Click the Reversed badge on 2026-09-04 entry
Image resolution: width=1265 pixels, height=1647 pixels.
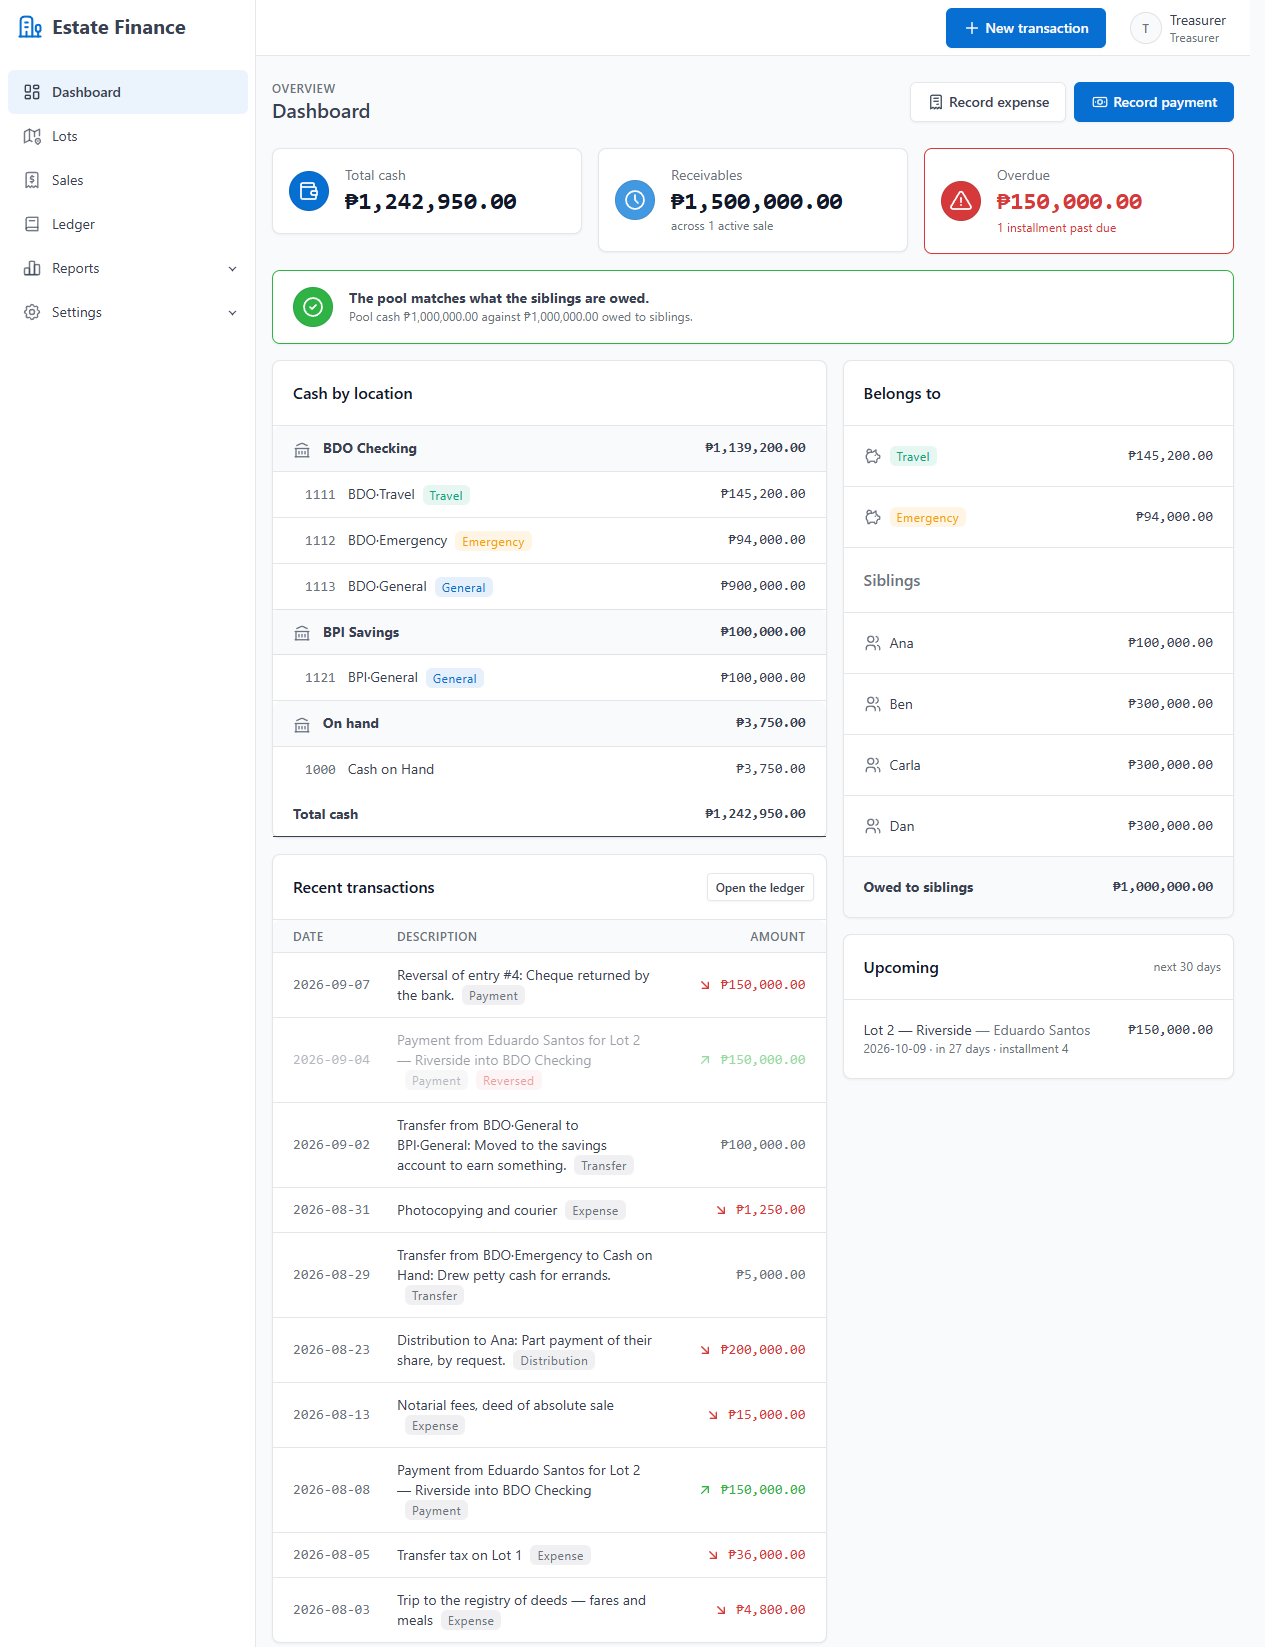[508, 1081]
